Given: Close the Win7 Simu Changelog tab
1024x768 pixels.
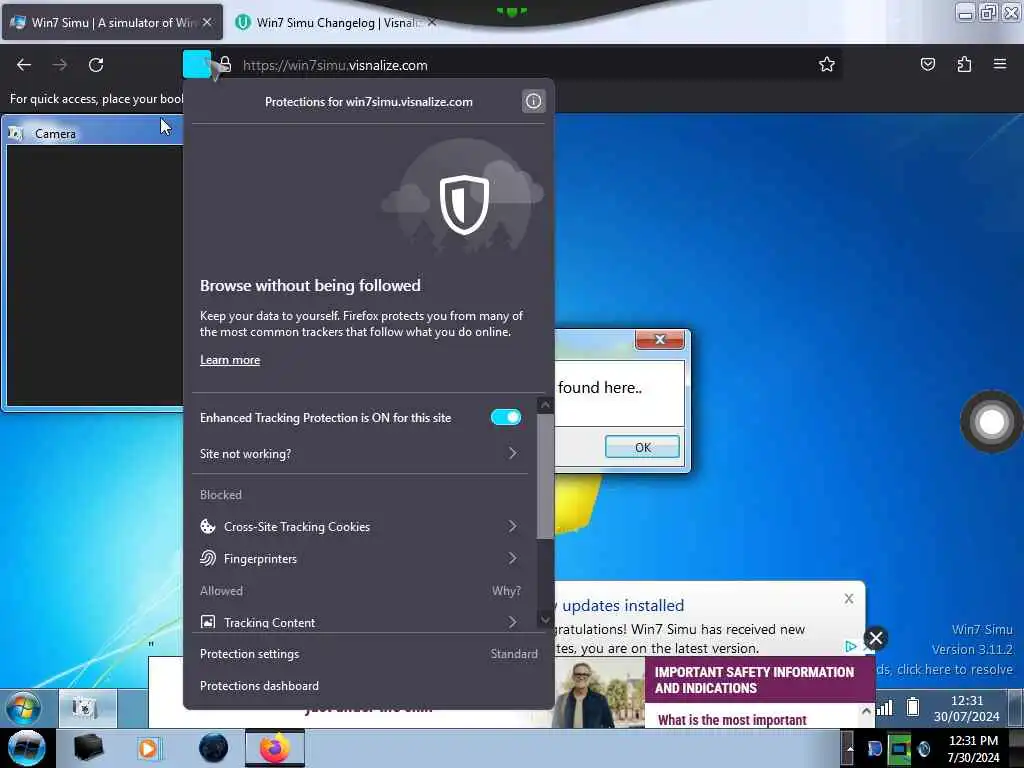Looking at the screenshot, I should (x=432, y=22).
